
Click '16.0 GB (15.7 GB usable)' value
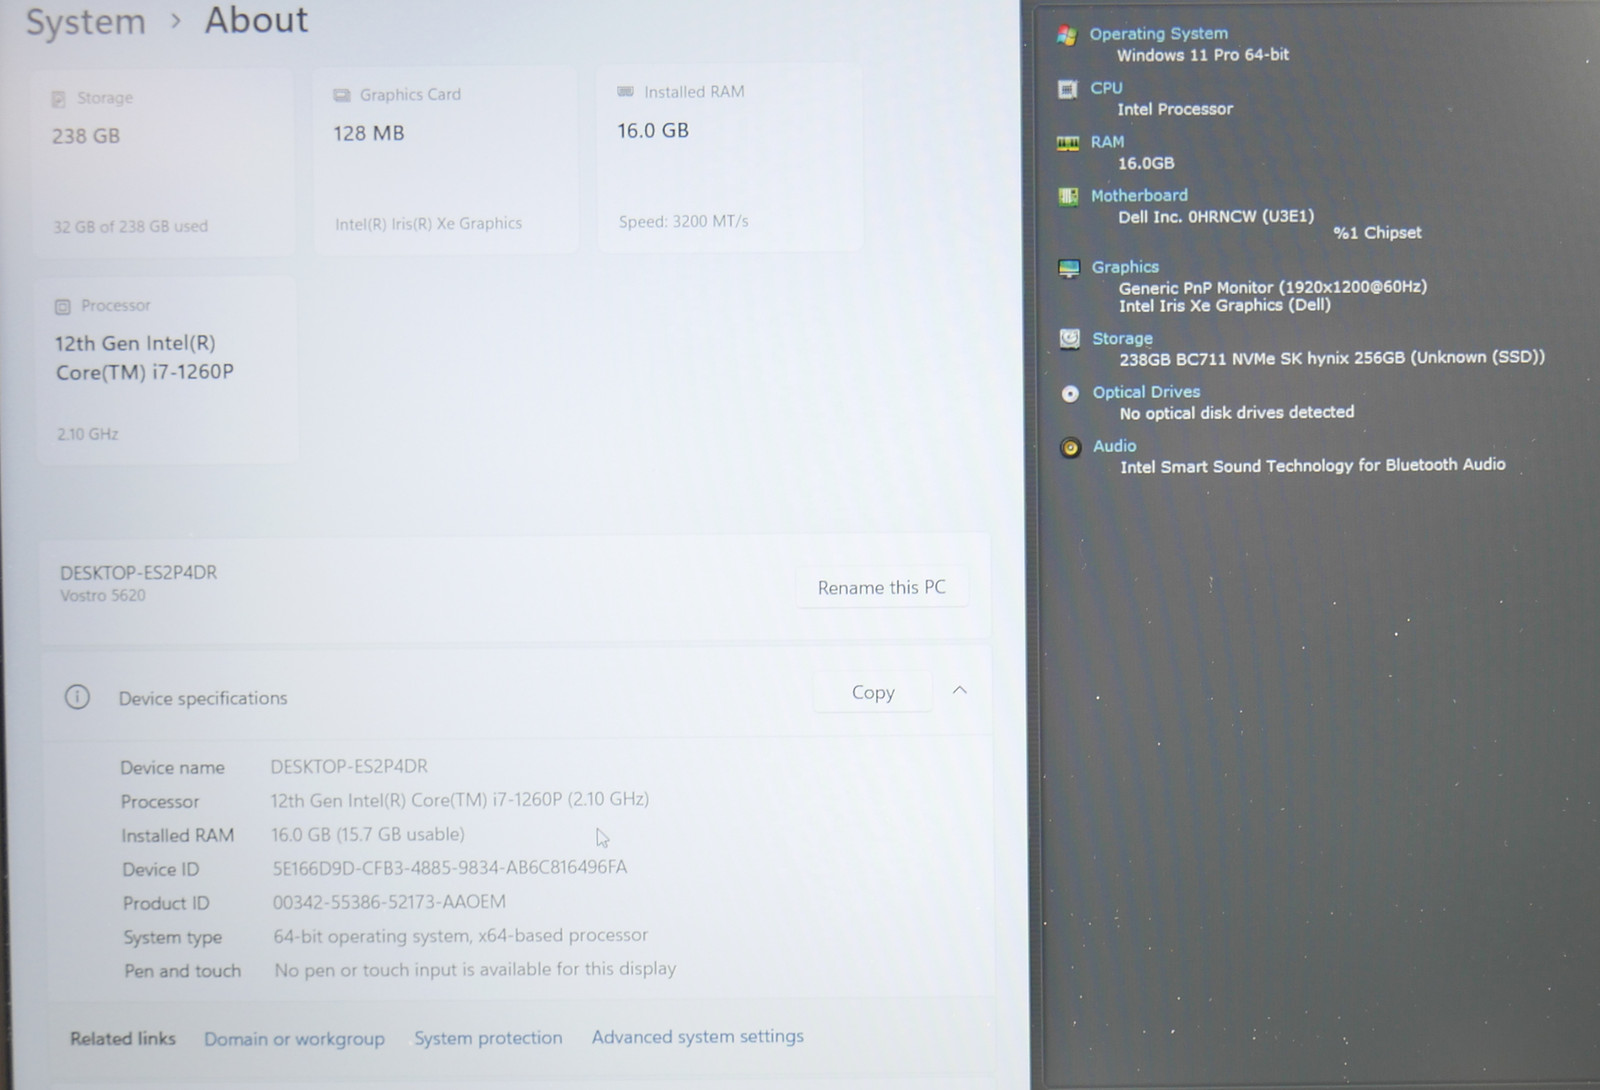[x=368, y=834]
